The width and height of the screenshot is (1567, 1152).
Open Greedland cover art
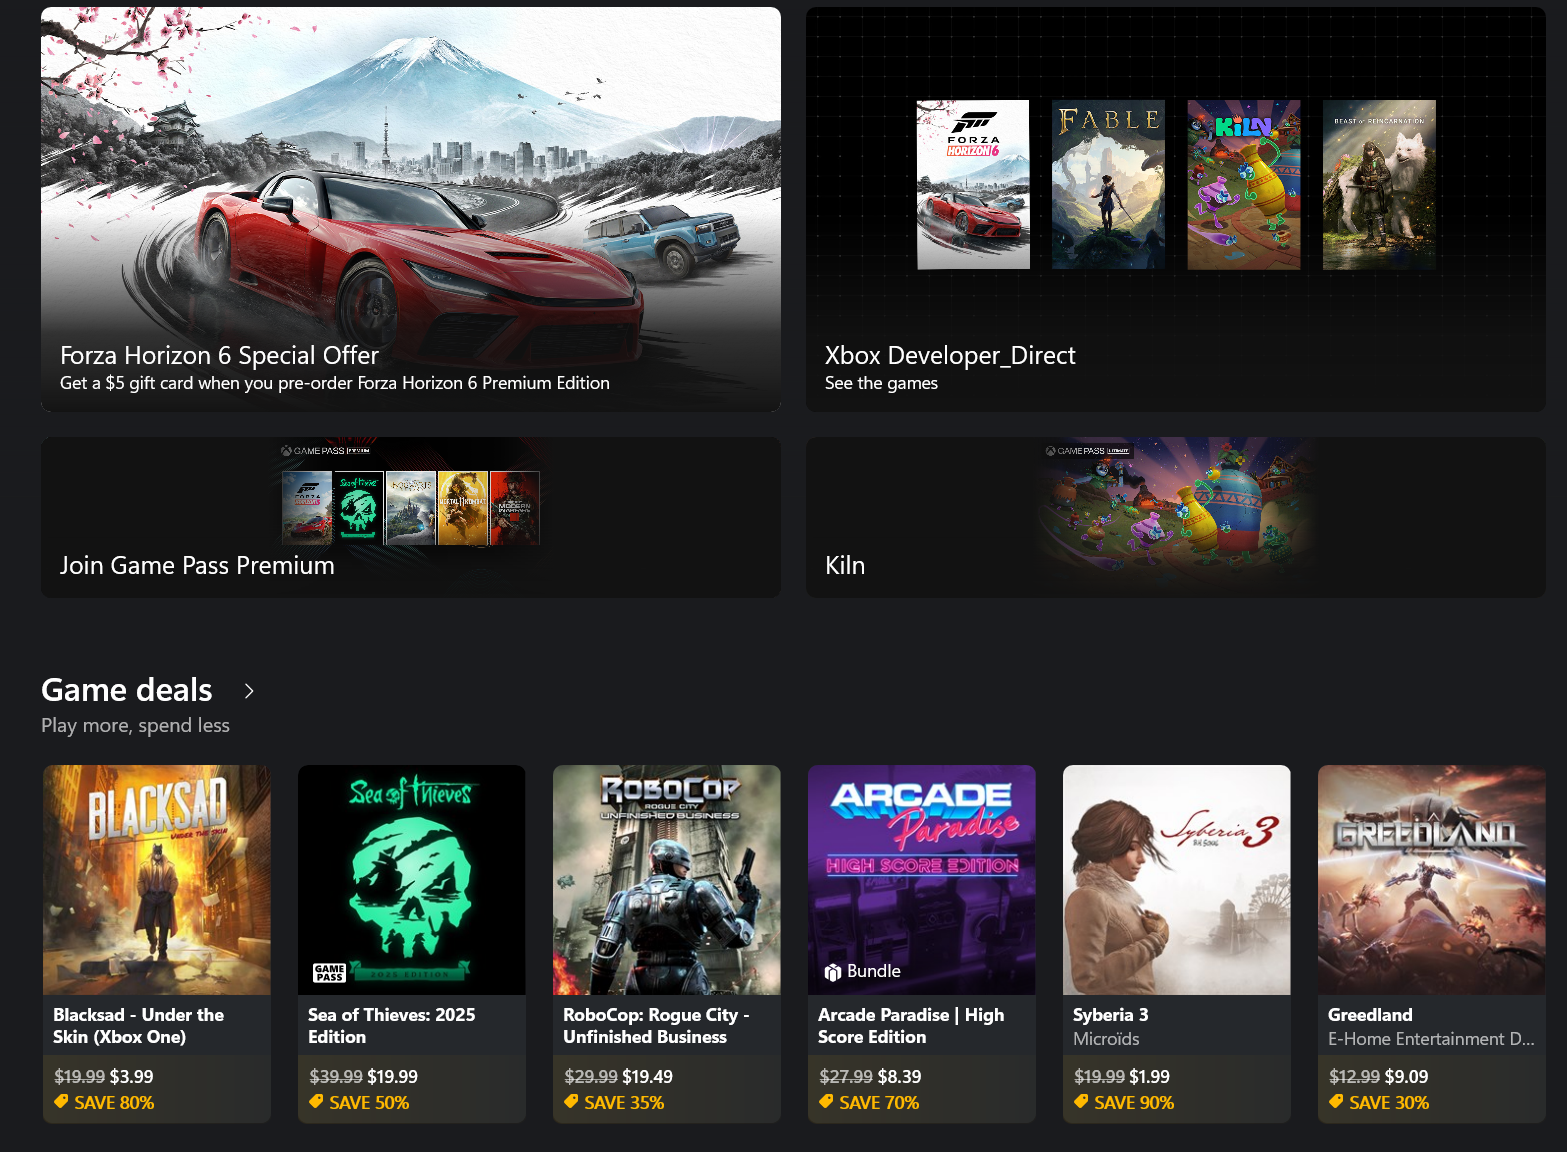click(x=1432, y=880)
